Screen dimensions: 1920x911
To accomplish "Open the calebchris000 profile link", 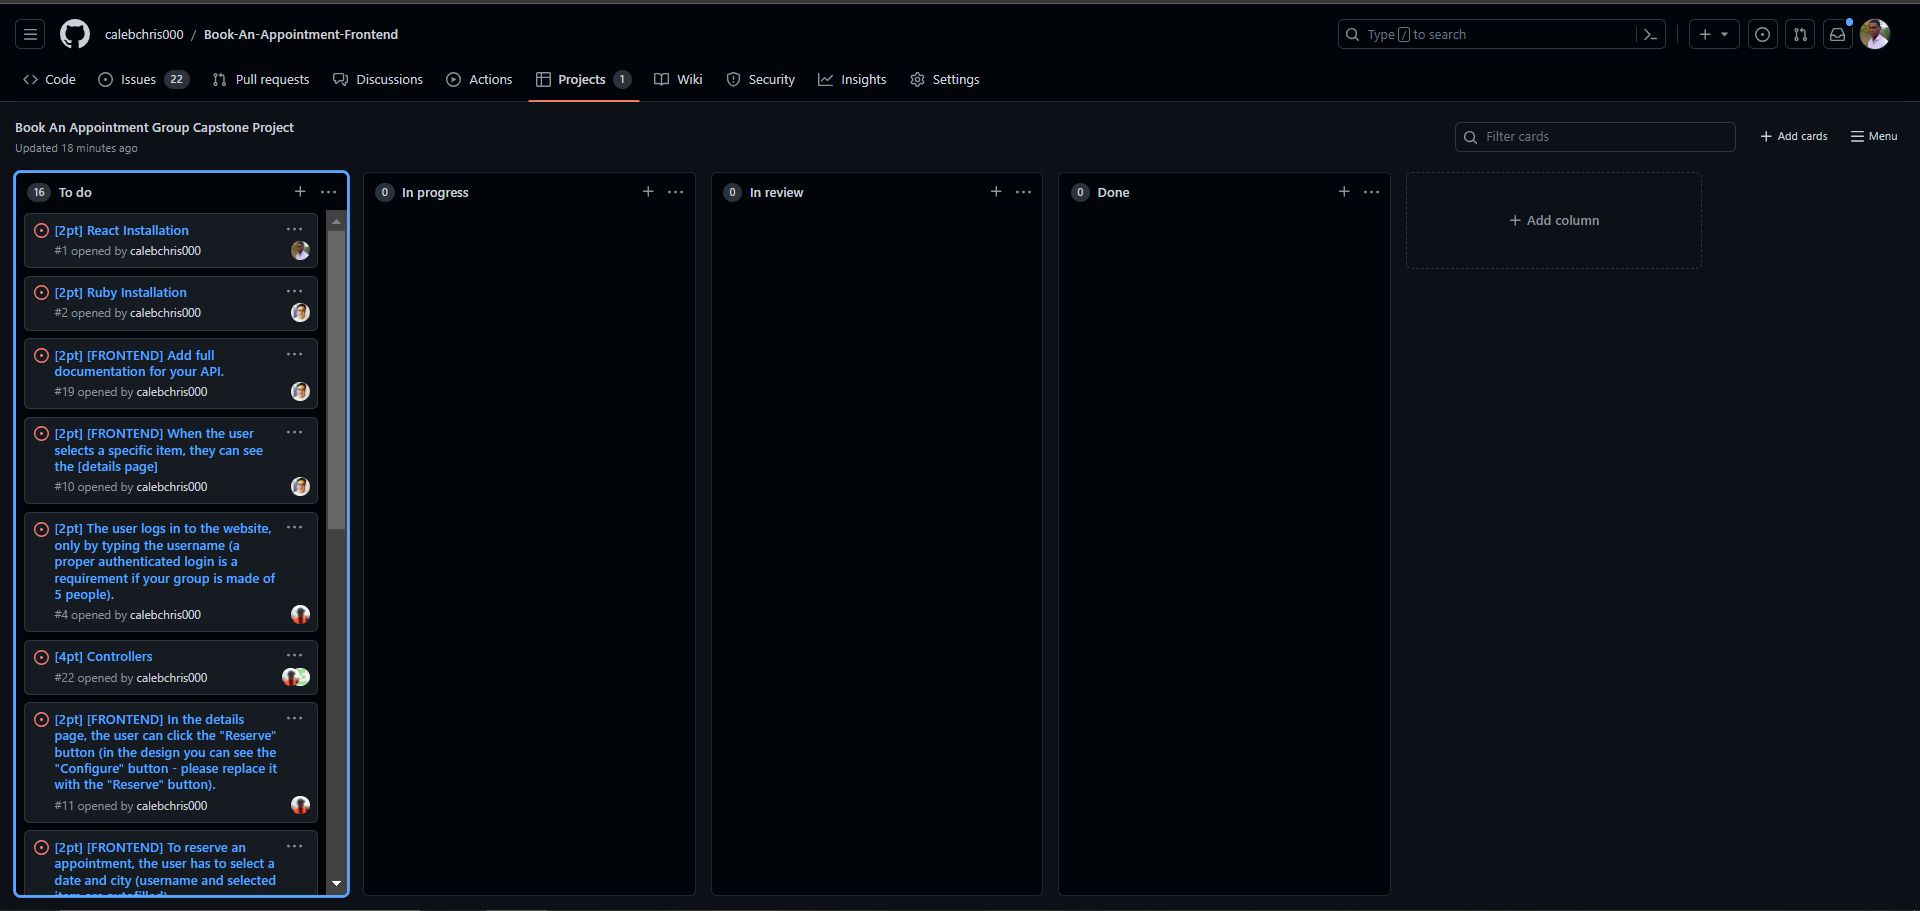I will pos(144,34).
